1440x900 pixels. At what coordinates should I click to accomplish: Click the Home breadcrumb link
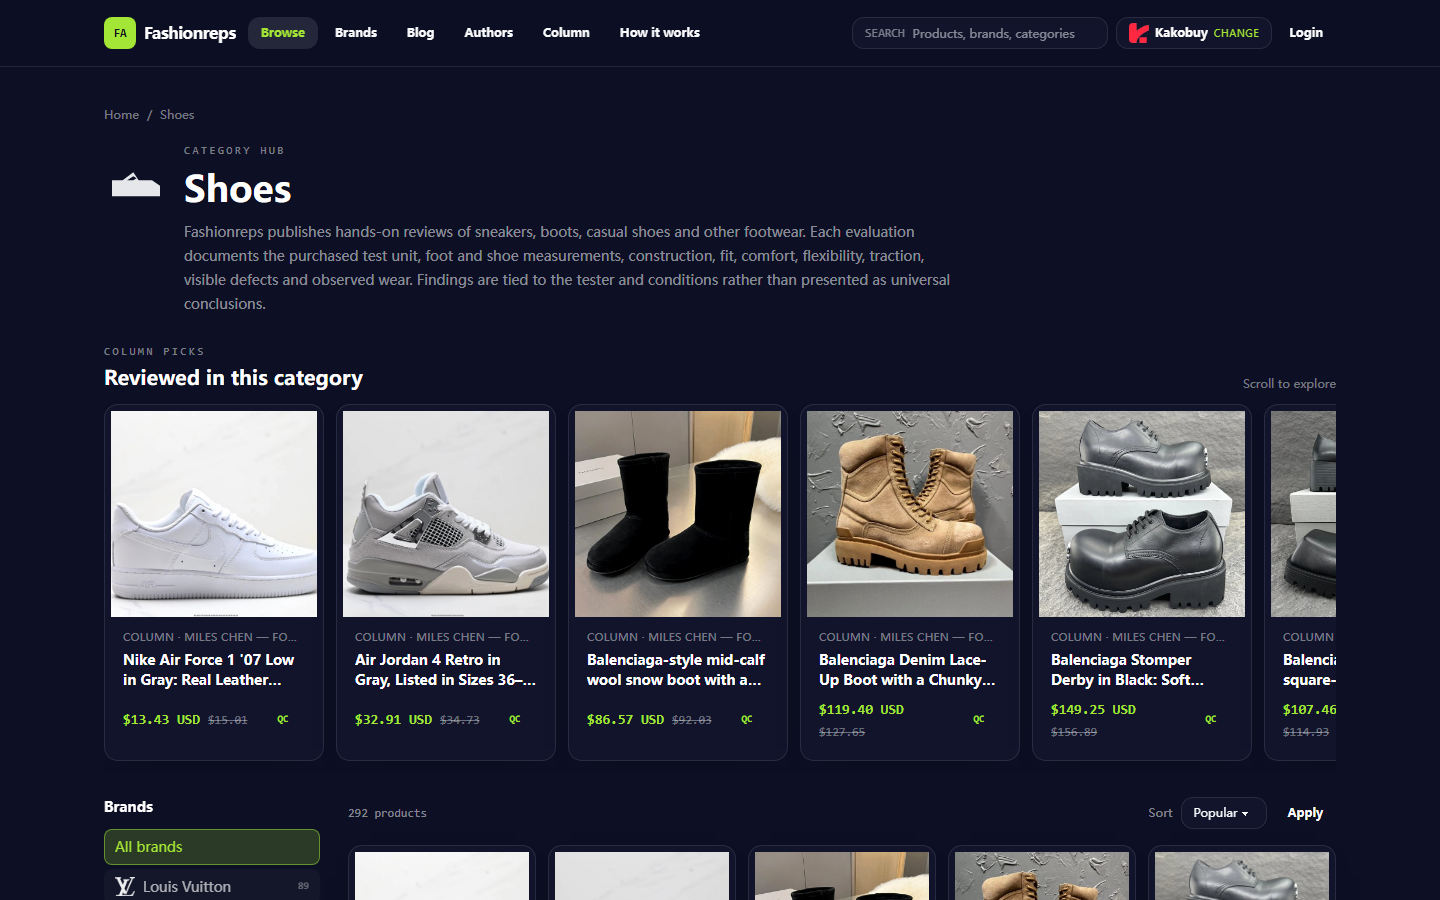click(x=122, y=115)
